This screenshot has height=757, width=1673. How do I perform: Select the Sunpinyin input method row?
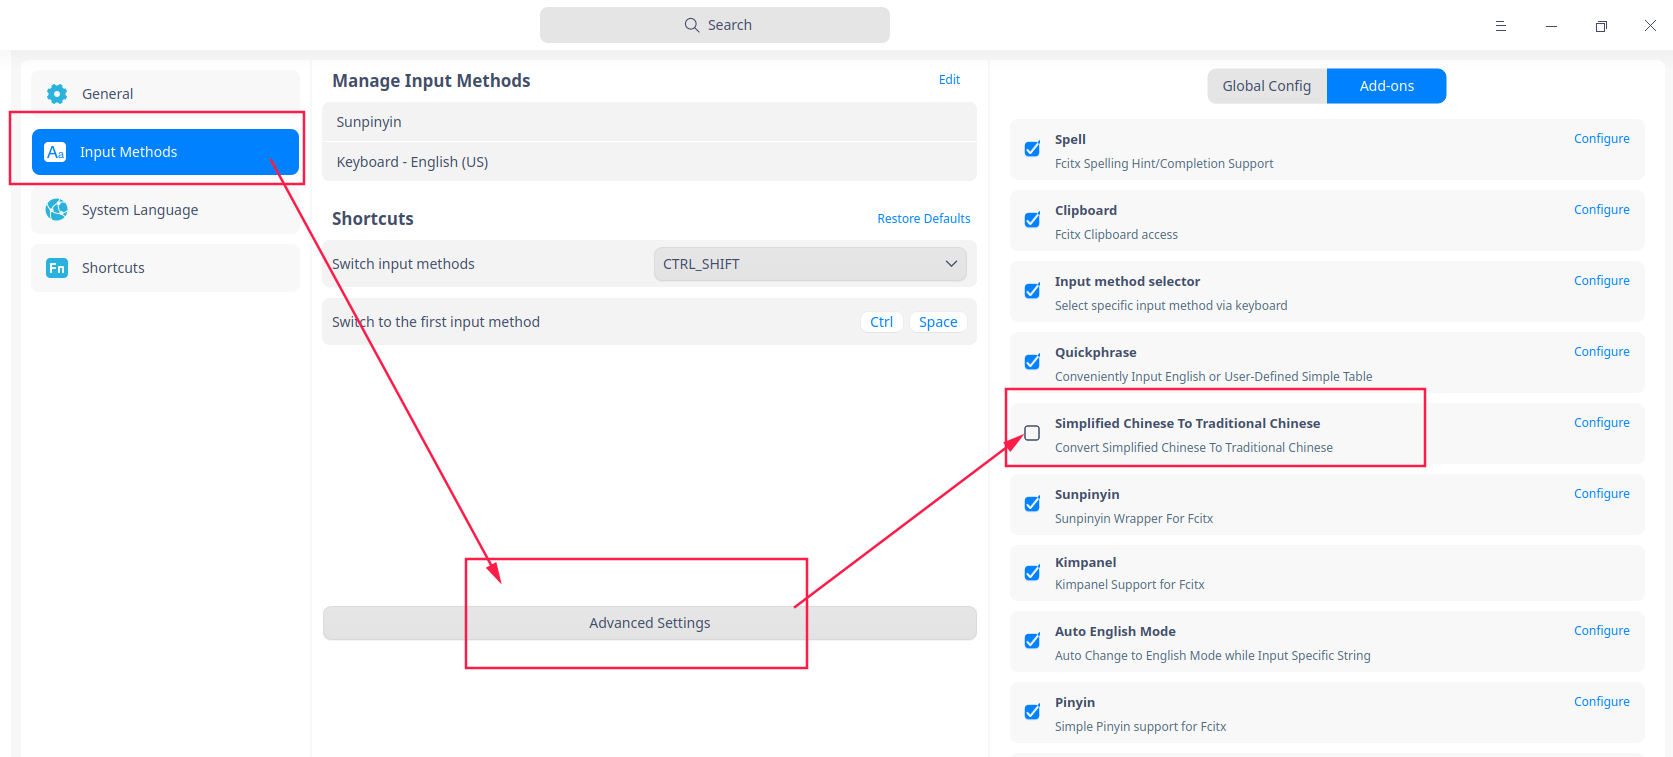(649, 122)
